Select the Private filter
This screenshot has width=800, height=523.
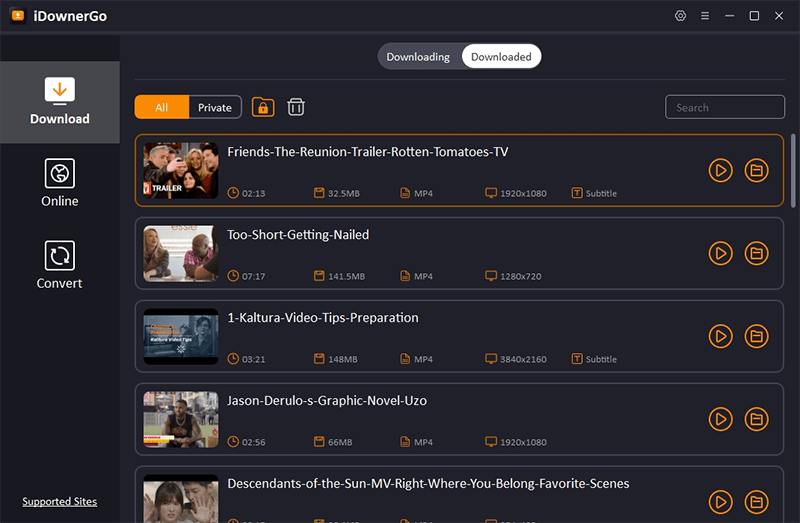coord(215,108)
